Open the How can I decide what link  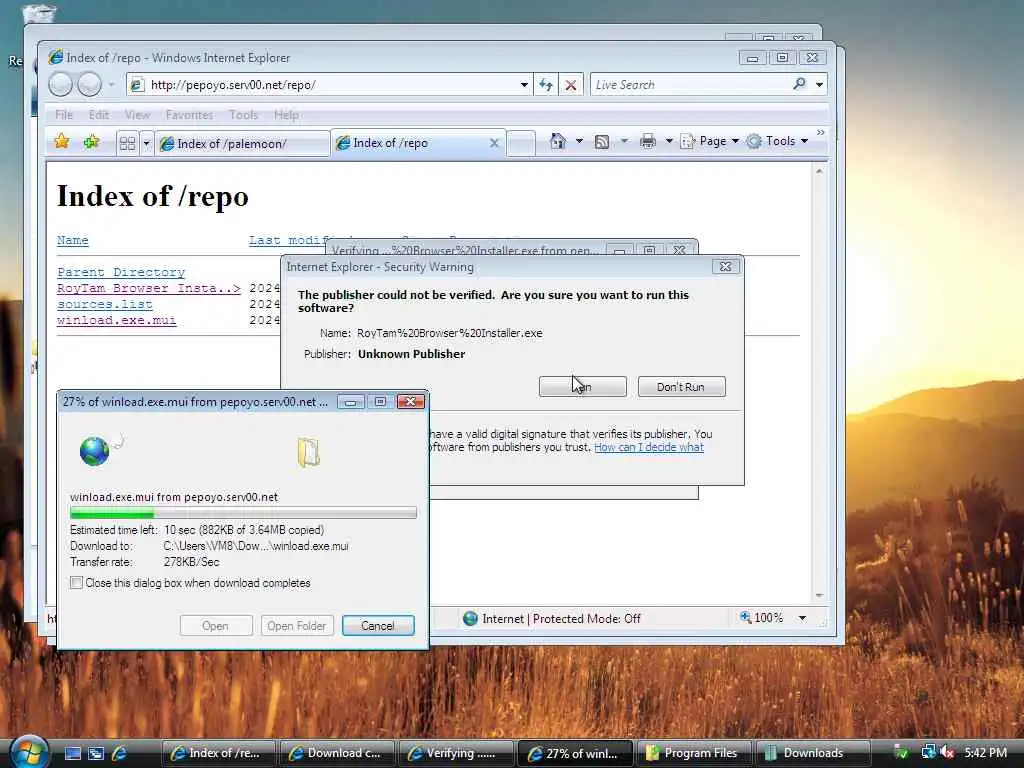point(648,447)
